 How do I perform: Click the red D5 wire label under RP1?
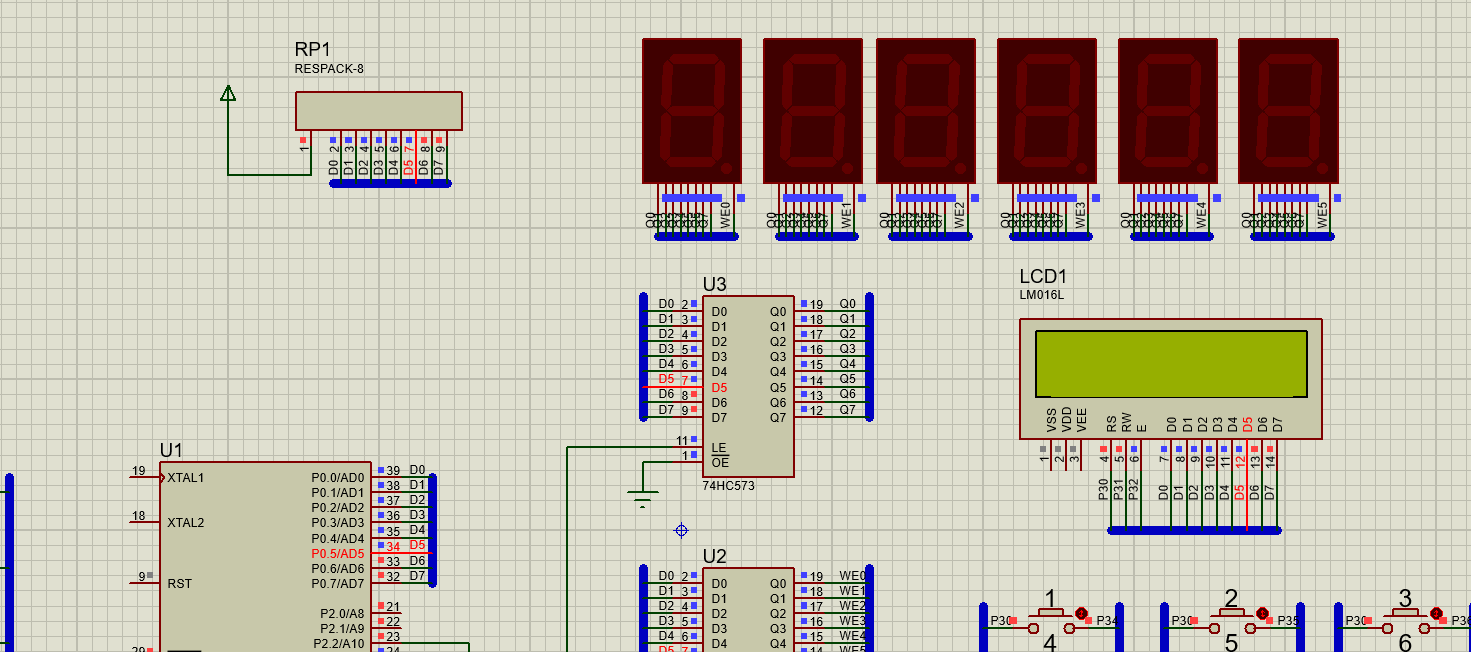pyautogui.click(x=408, y=168)
